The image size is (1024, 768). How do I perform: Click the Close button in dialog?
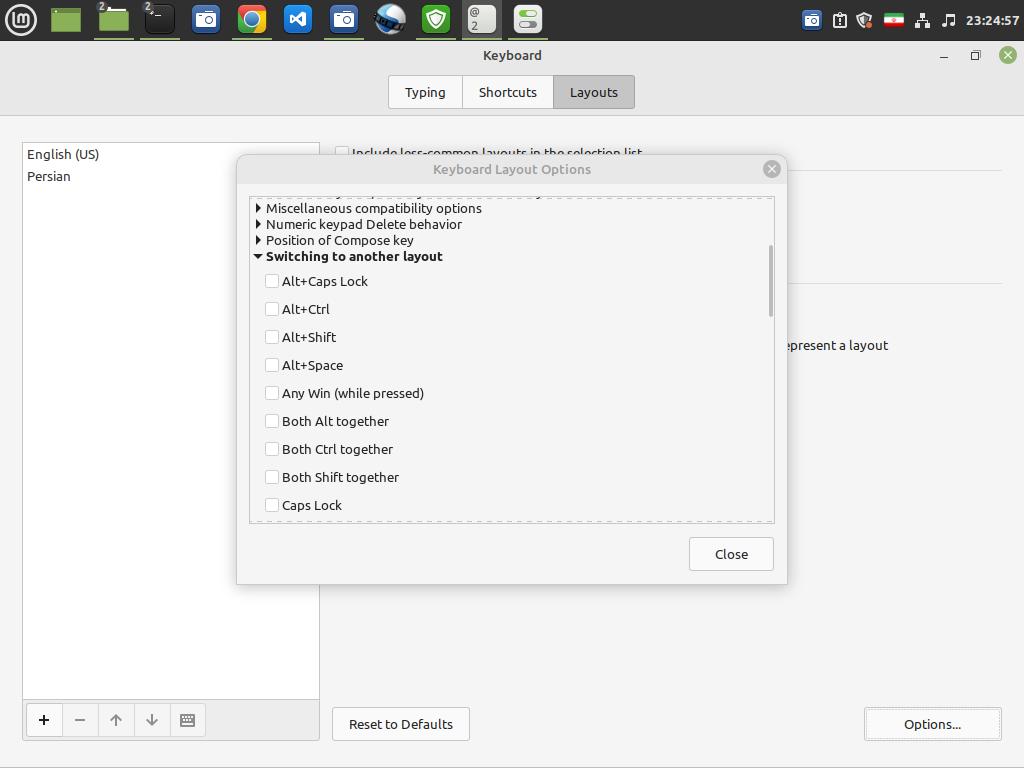click(731, 554)
